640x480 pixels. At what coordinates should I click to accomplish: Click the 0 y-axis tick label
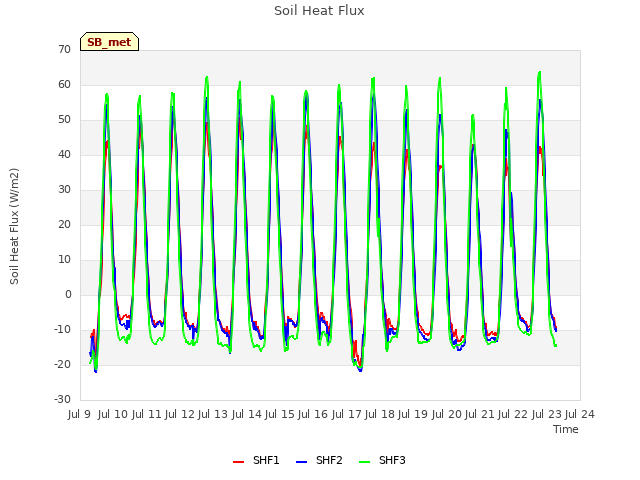pyautogui.click(x=68, y=294)
